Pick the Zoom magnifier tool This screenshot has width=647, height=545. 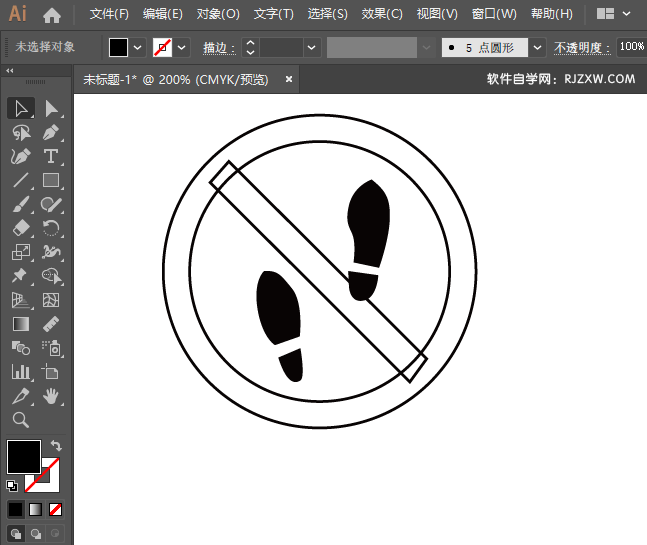point(20,420)
